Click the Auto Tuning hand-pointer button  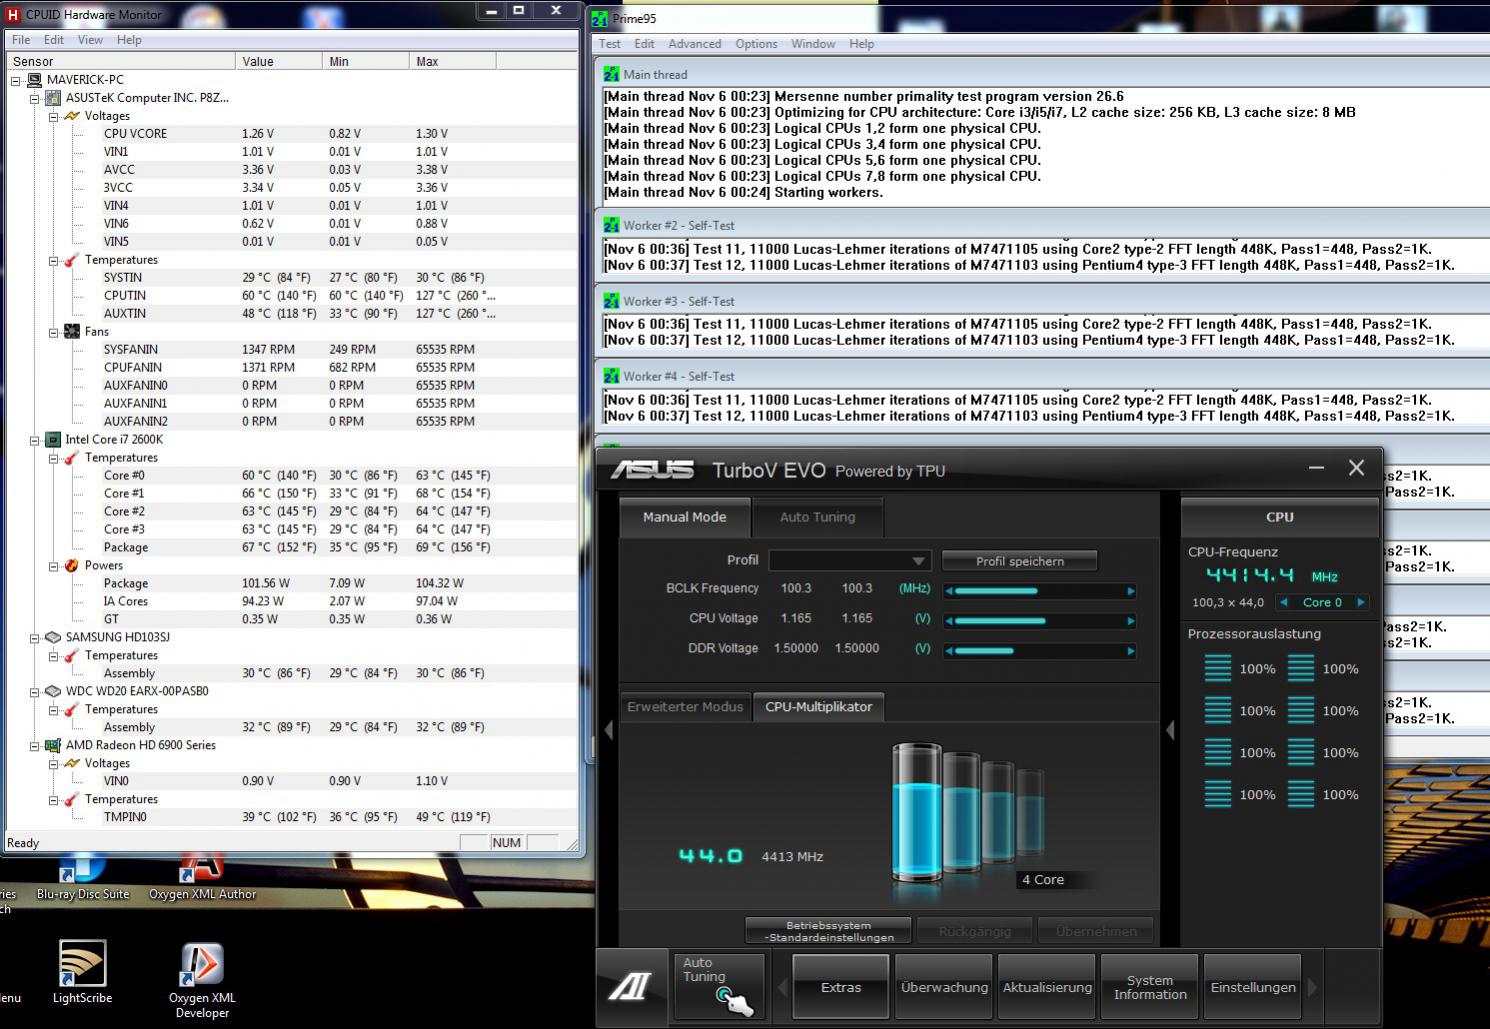pos(719,986)
